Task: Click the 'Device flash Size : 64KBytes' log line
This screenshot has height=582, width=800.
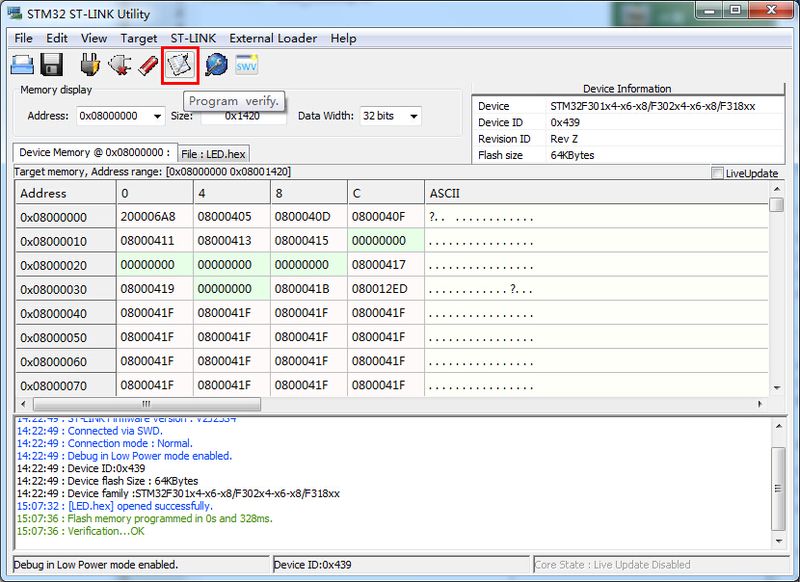Action: pos(108,481)
